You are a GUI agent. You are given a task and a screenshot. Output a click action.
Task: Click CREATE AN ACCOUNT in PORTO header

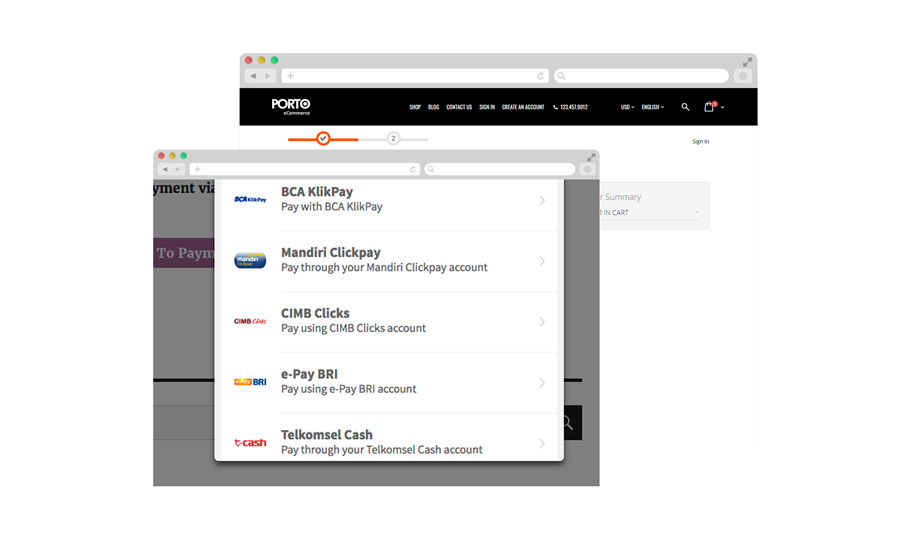(x=523, y=107)
